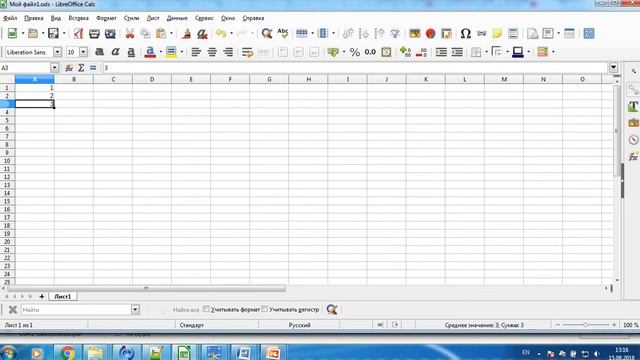Open the paste options dropdown arrow
Viewport: 640px width, 360px height.
pyautogui.click(x=171, y=33)
